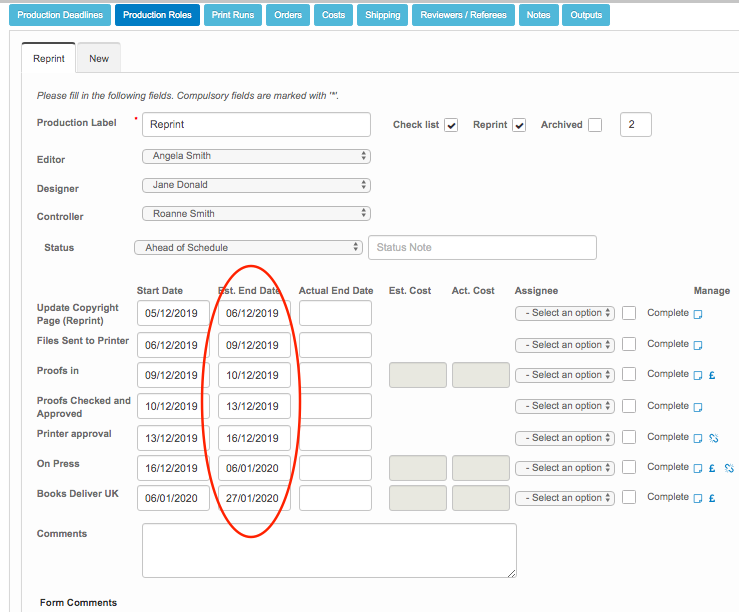Select assignee for Update Copyright Page
This screenshot has width=739, height=612.
tap(565, 313)
